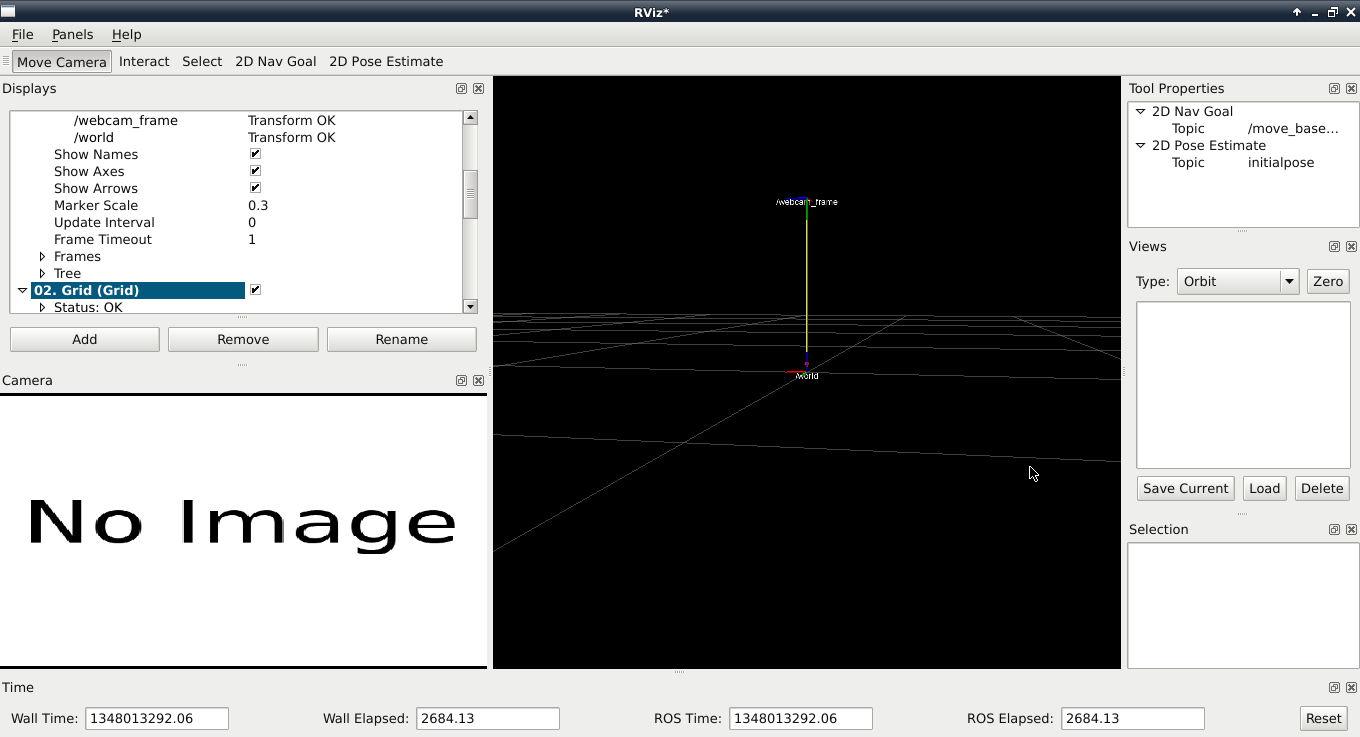Open the File menu

pos(22,34)
